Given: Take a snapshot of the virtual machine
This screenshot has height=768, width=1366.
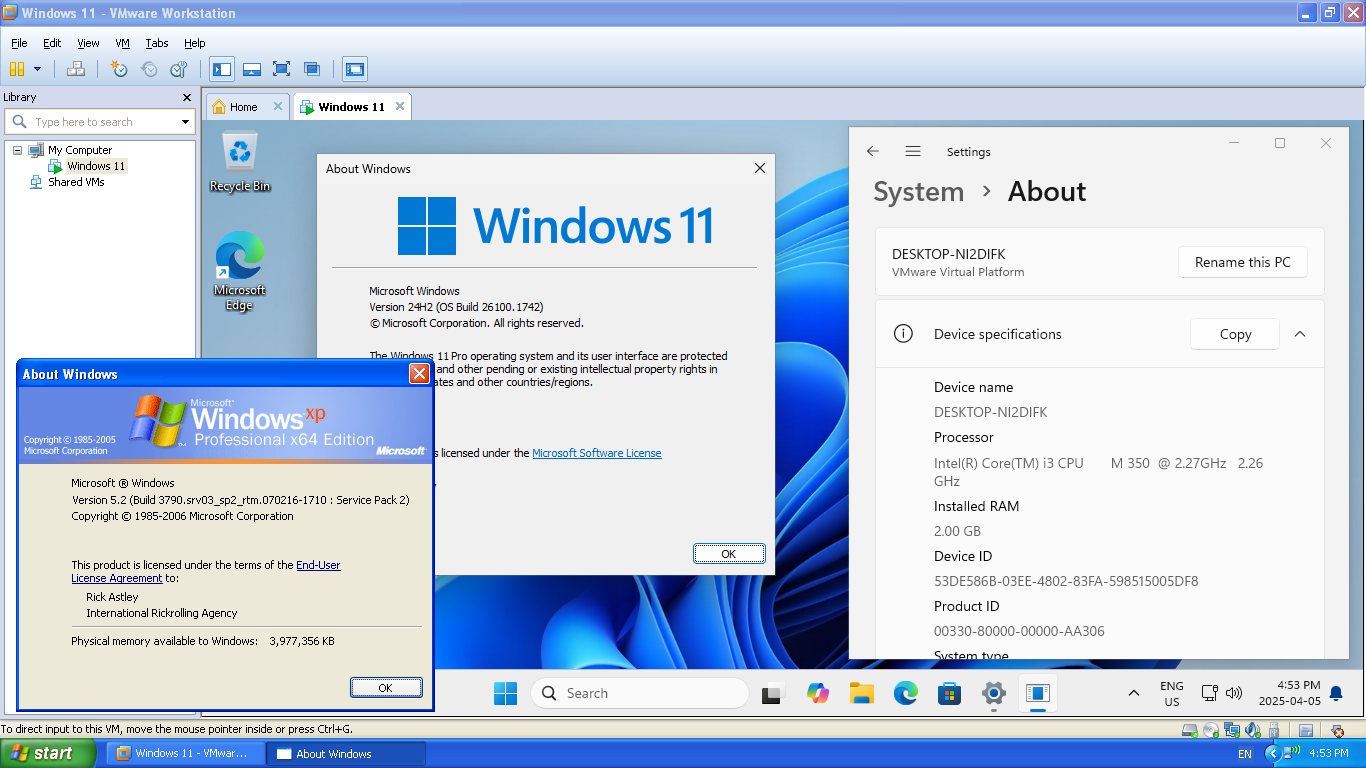Looking at the screenshot, I should click(119, 69).
